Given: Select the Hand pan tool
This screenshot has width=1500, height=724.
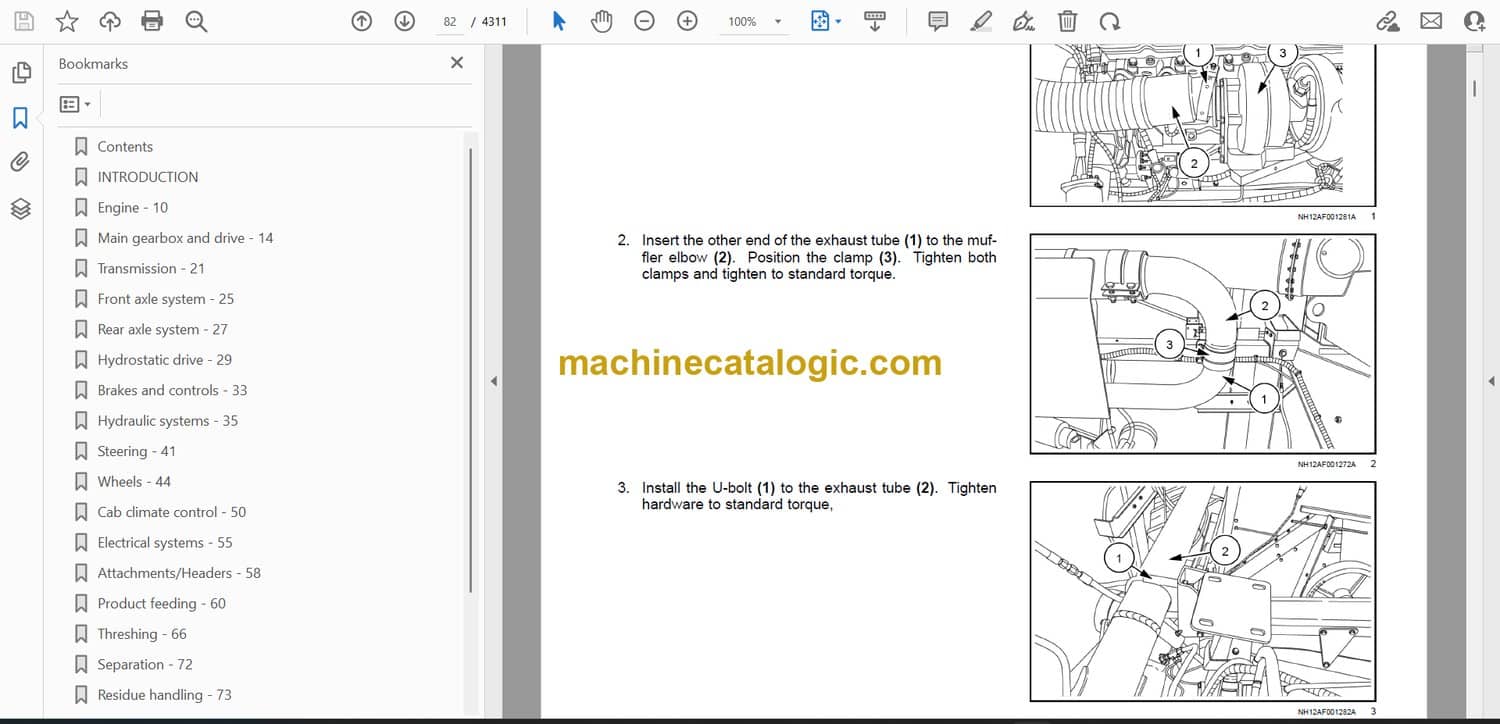Looking at the screenshot, I should (601, 21).
